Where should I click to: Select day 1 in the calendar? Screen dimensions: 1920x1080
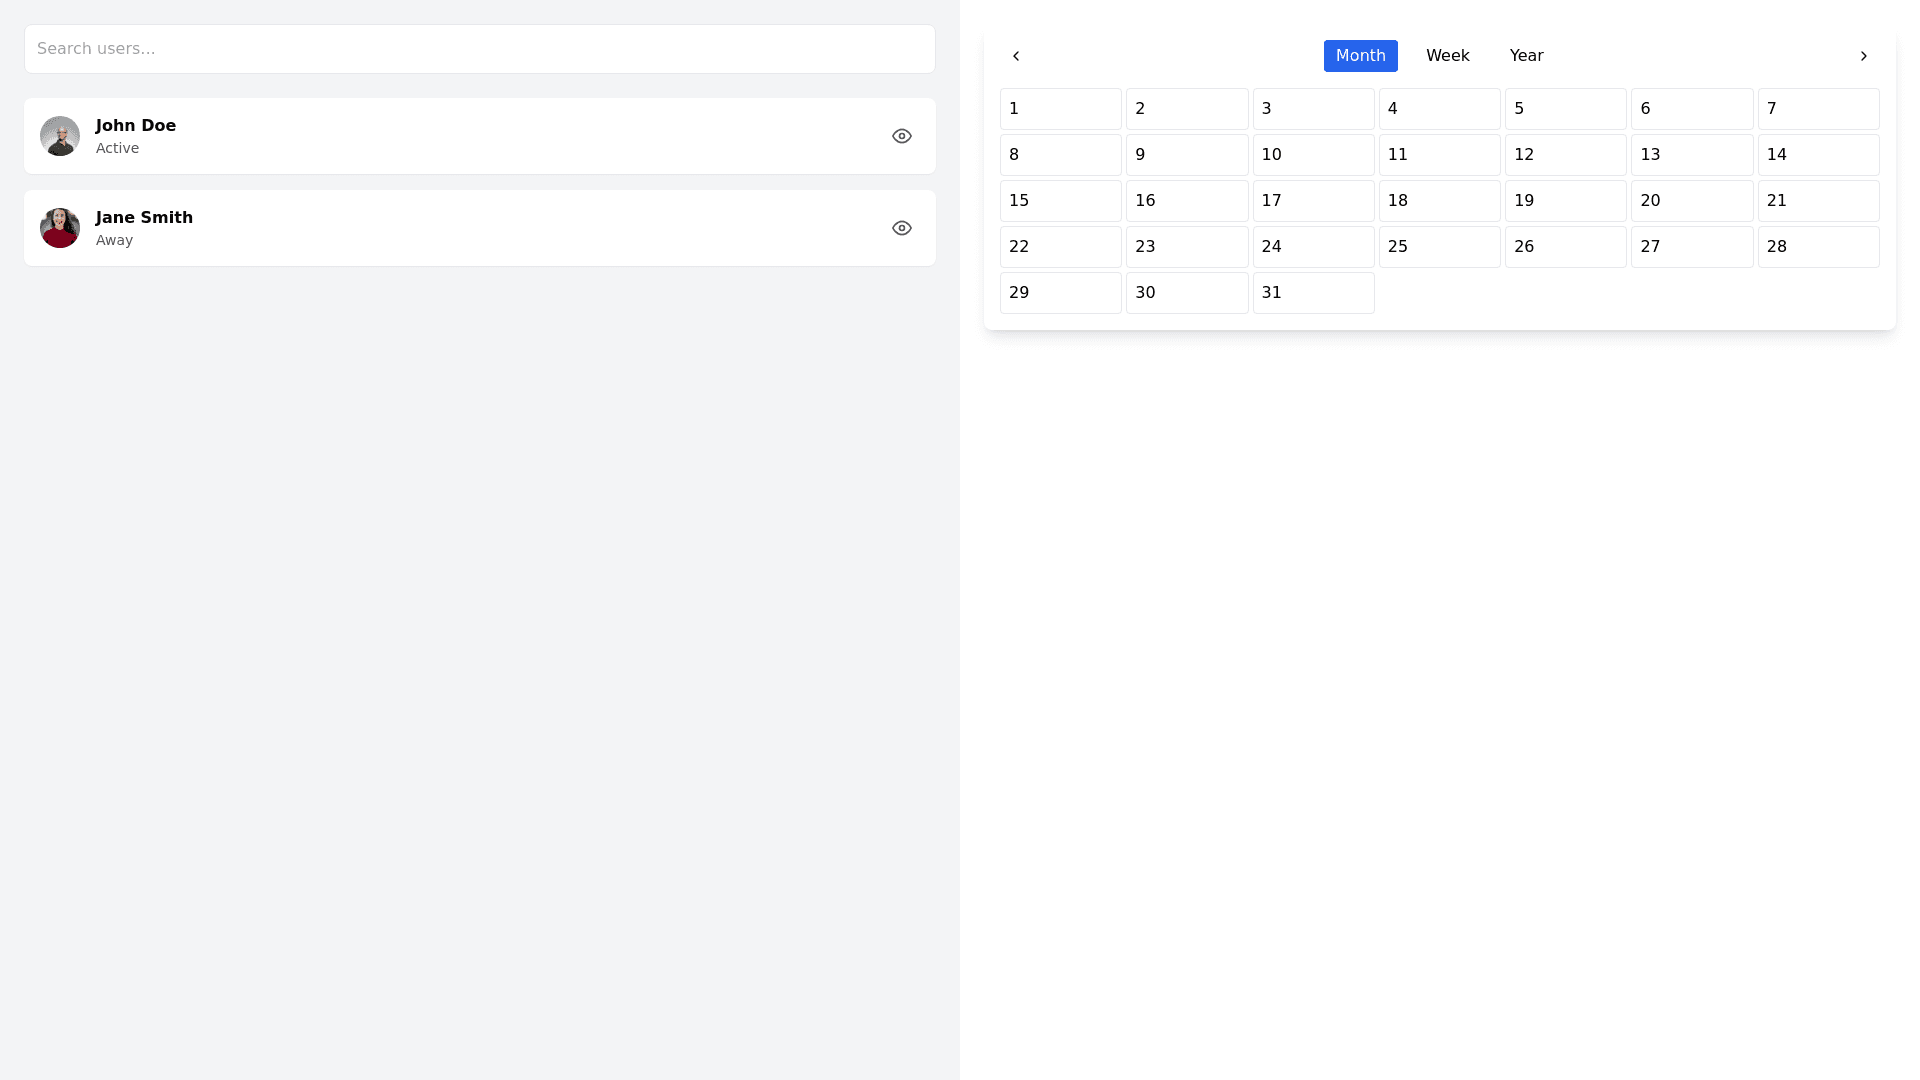pos(1060,109)
